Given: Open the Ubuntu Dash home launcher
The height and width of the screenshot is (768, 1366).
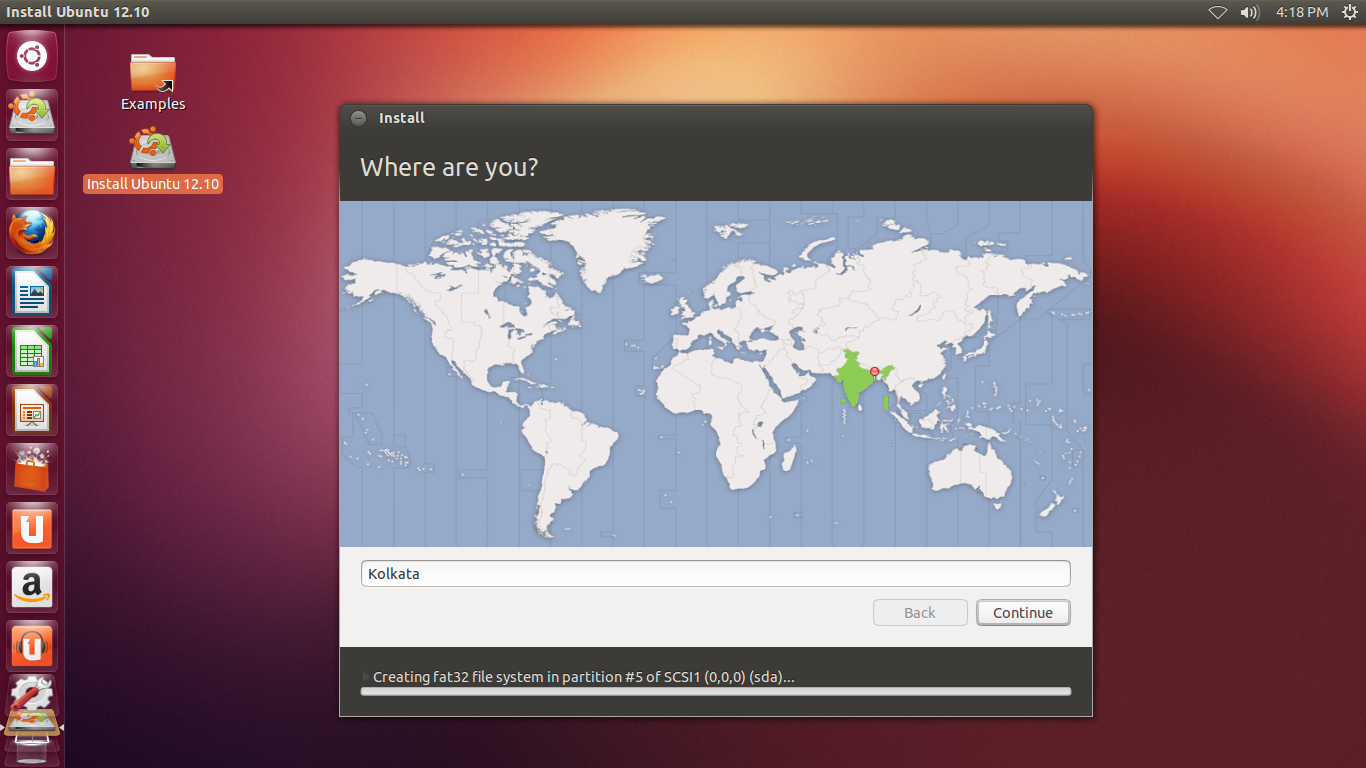Looking at the screenshot, I should (x=32, y=55).
